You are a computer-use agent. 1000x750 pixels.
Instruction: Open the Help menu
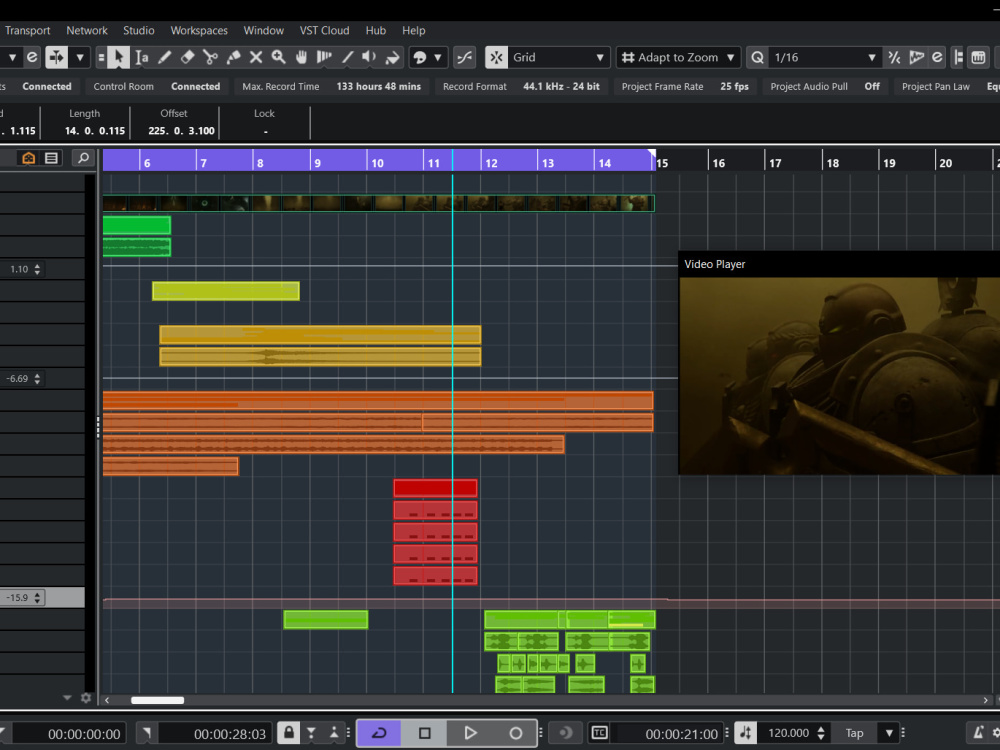click(413, 30)
